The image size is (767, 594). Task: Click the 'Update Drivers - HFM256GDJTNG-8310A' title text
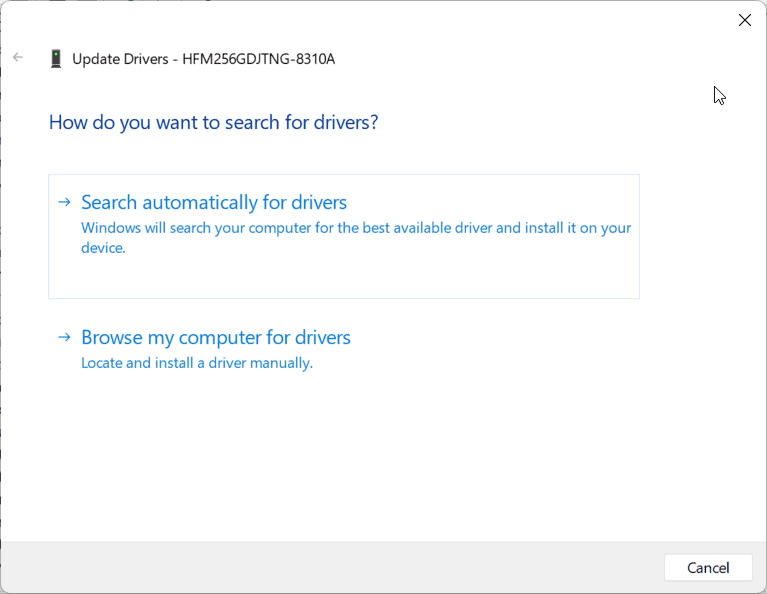(203, 59)
